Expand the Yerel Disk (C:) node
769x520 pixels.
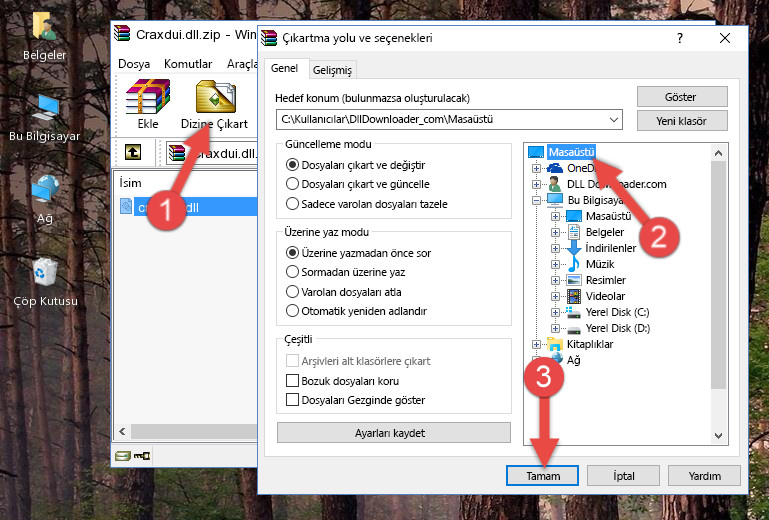pyautogui.click(x=555, y=312)
